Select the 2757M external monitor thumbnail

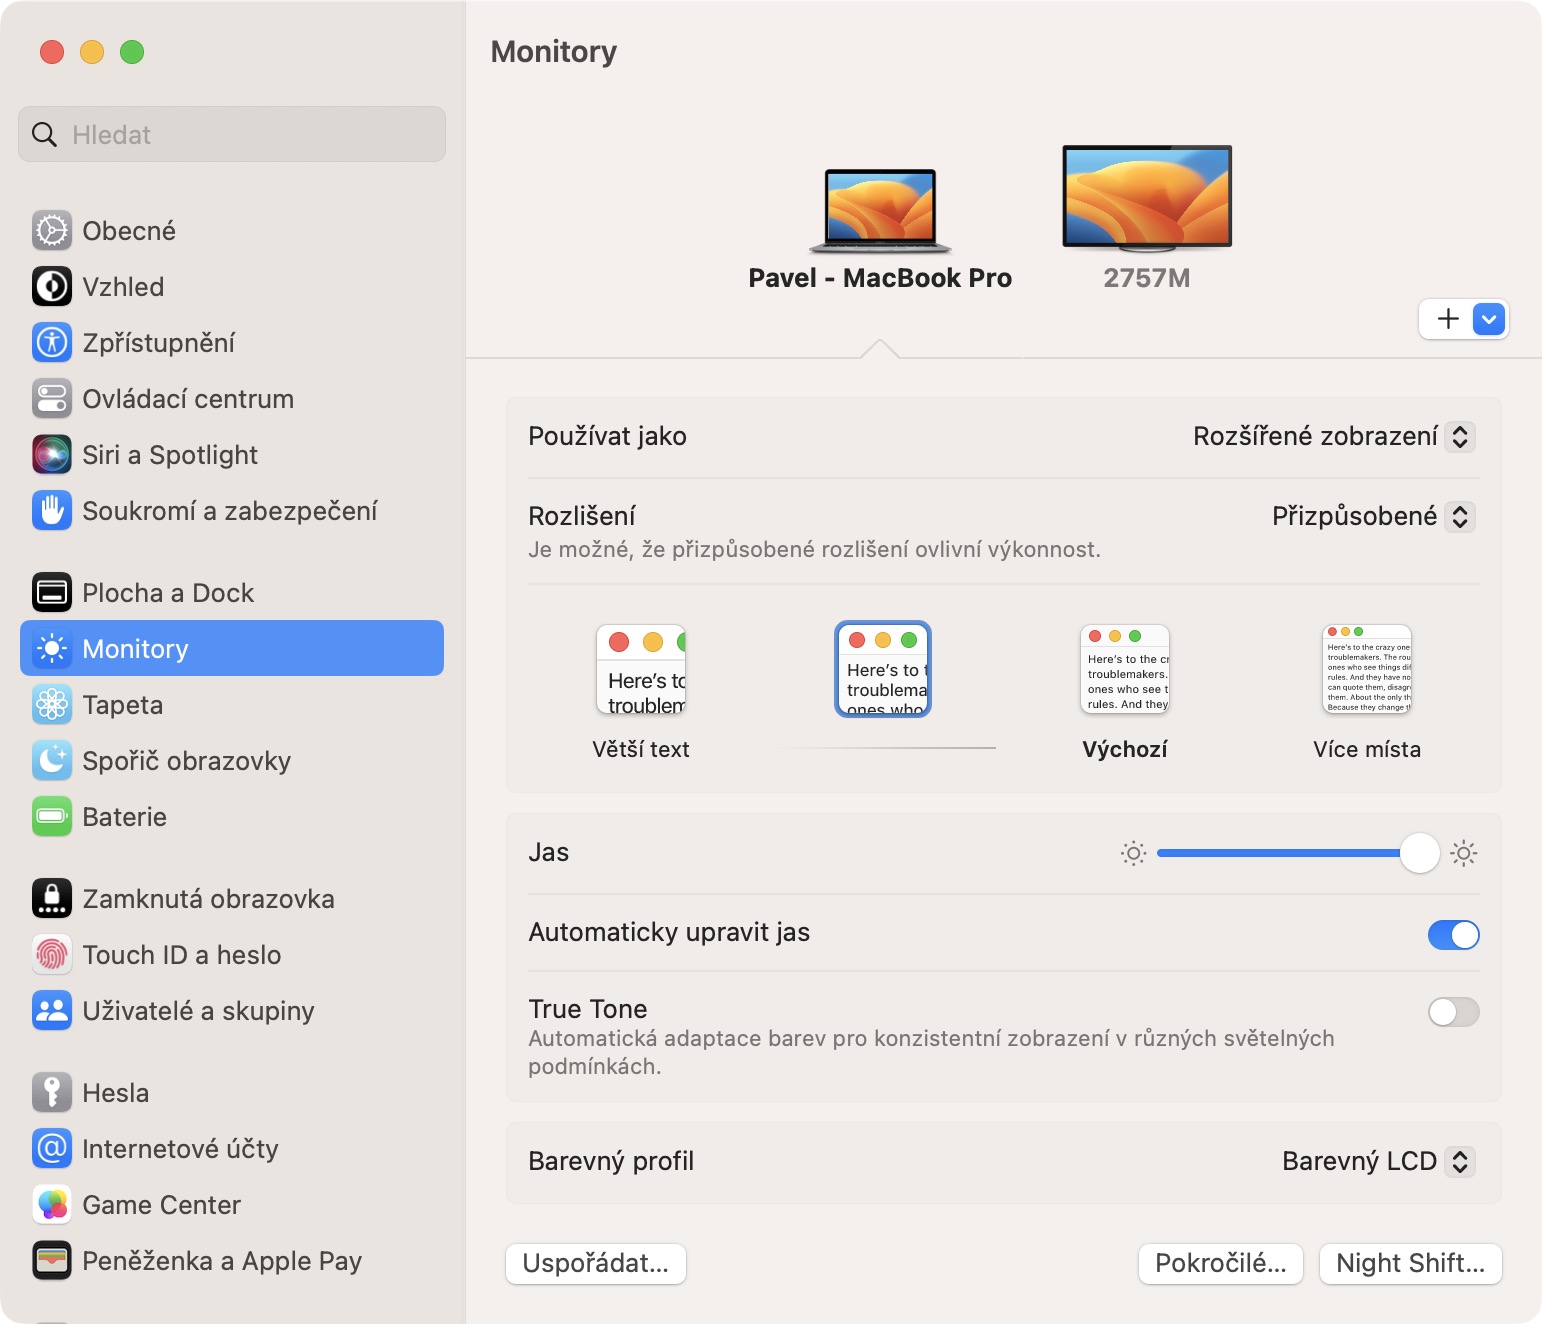point(1147,196)
